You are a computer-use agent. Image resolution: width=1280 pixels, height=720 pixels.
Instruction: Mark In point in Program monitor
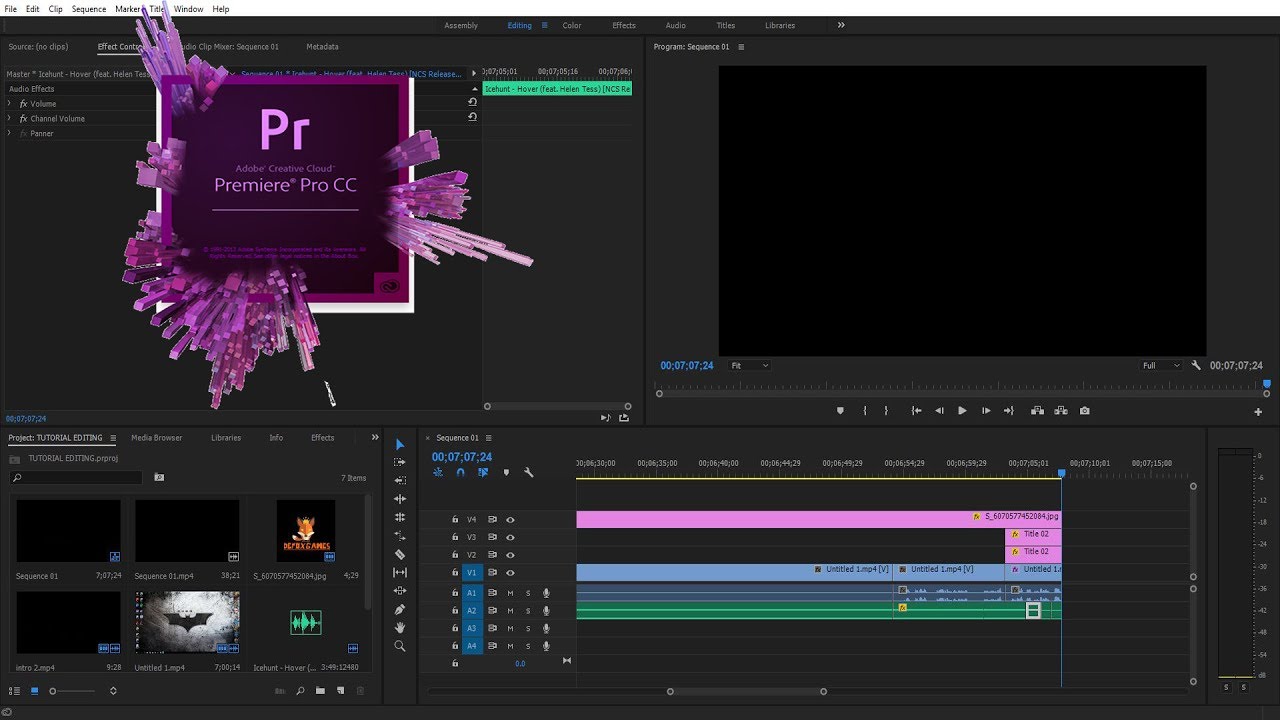tap(864, 410)
